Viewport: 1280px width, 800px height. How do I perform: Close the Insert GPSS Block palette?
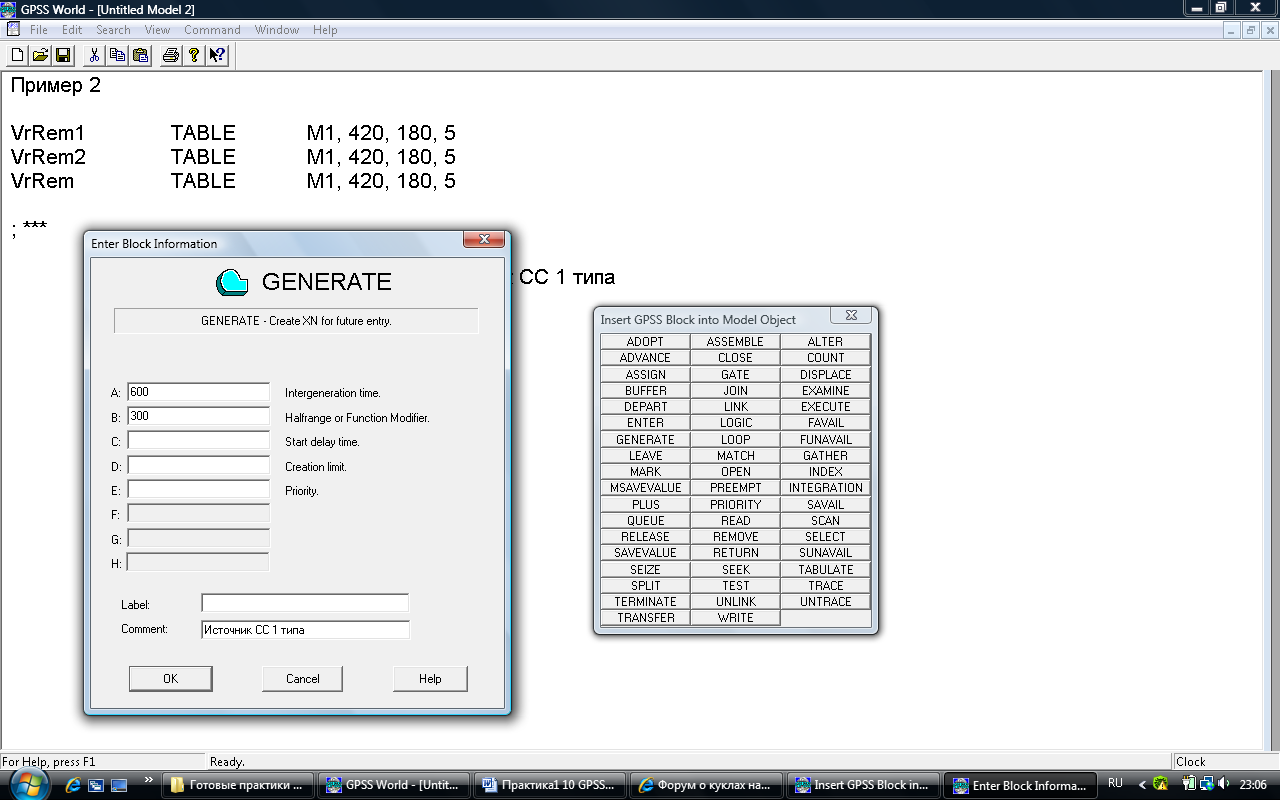point(851,315)
